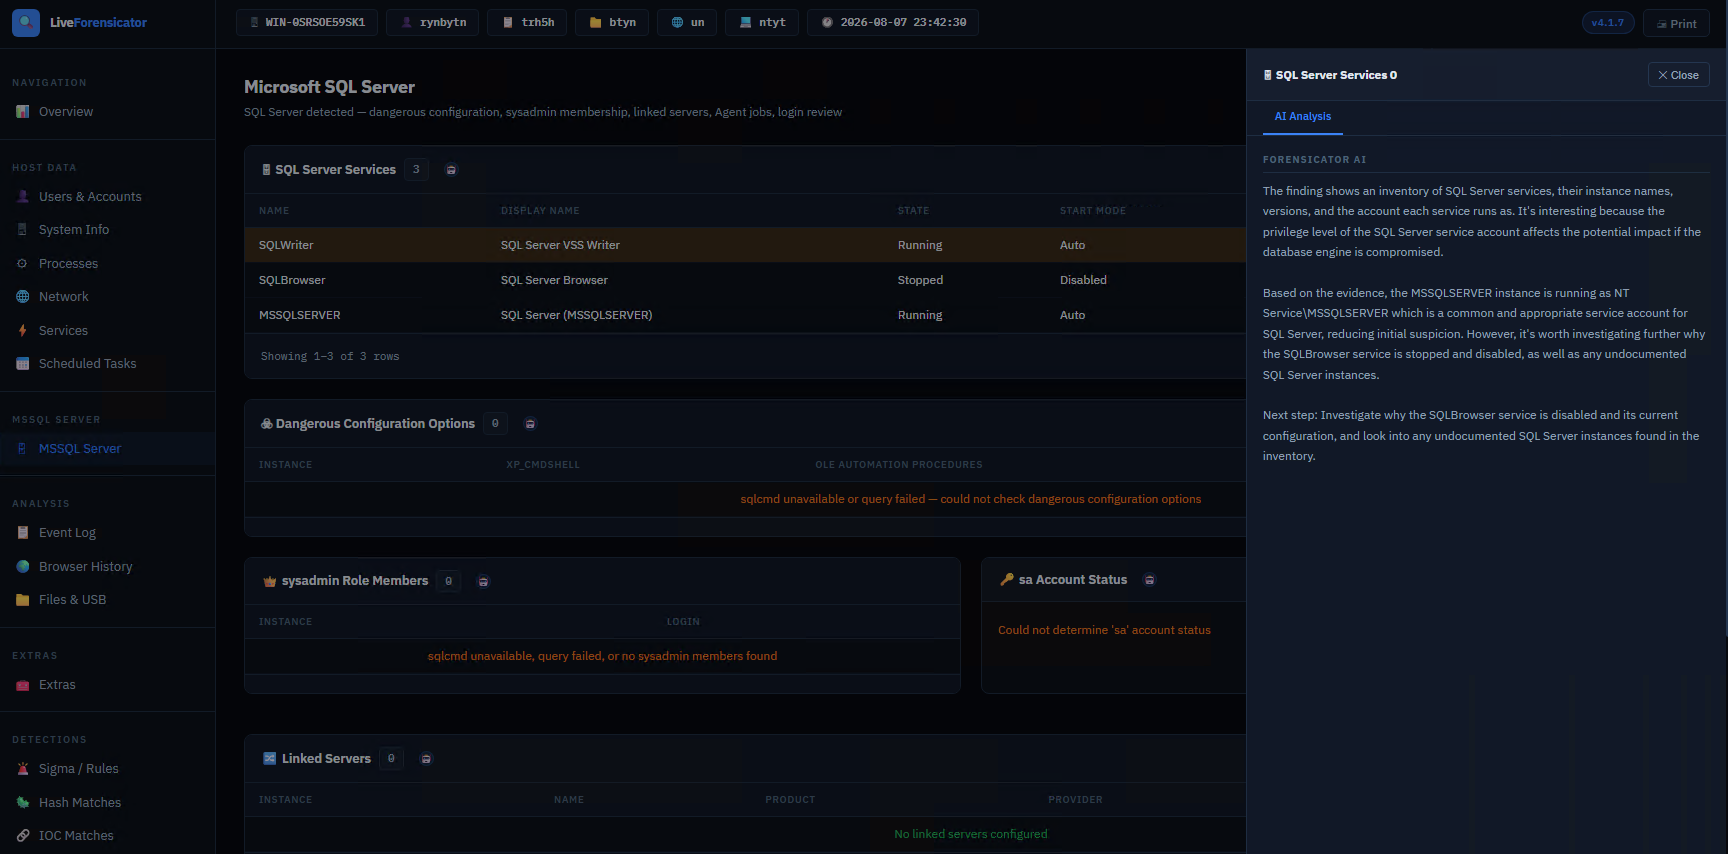
Task: Click the PROVIDER column header in Linked Servers
Action: tap(1075, 800)
